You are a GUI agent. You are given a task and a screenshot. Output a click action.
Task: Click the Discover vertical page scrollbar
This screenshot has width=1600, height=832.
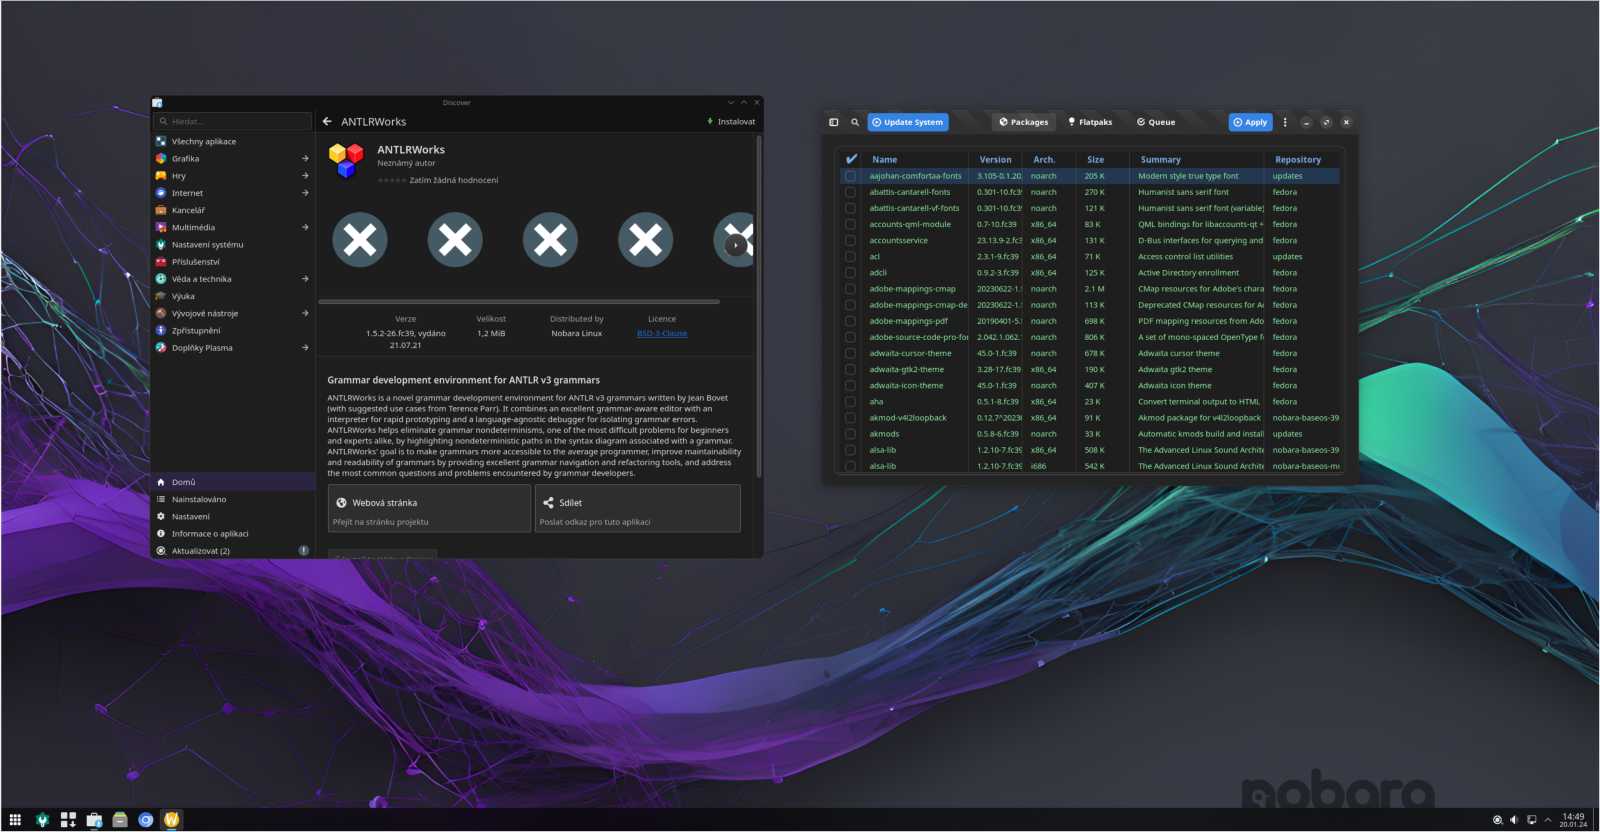[x=759, y=305]
